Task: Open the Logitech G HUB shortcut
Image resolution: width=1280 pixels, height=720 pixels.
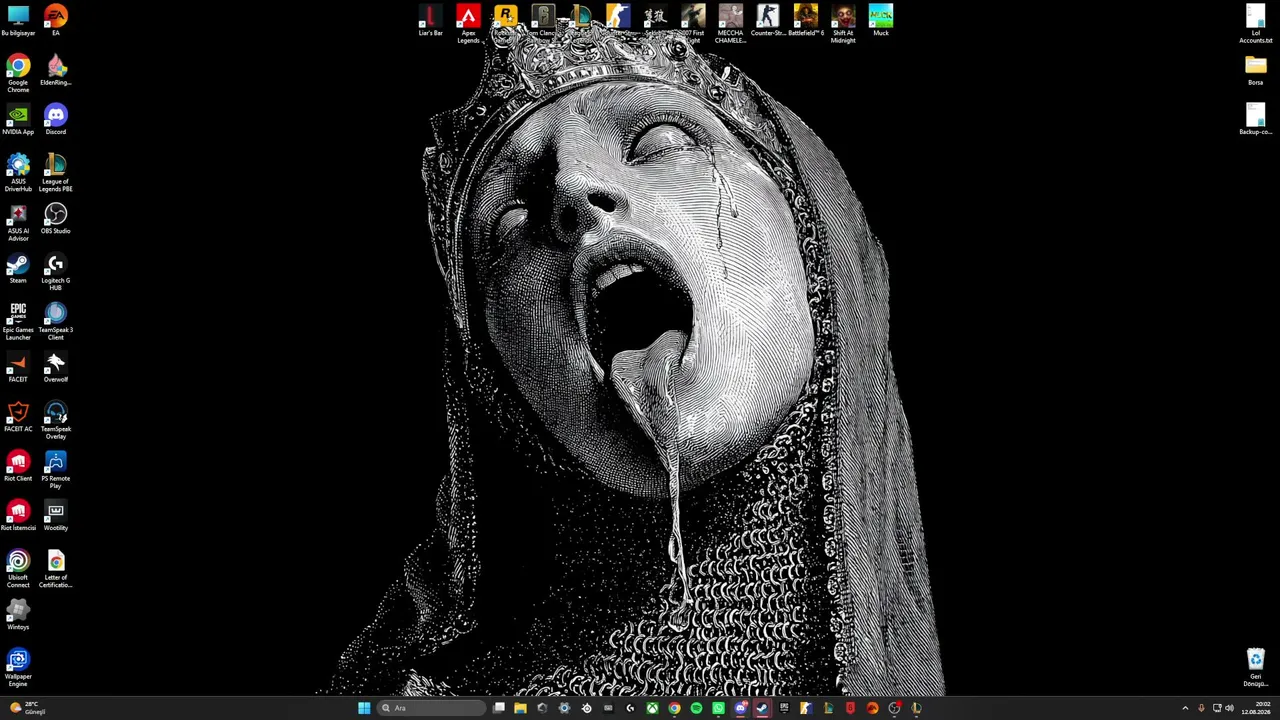Action: click(56, 271)
